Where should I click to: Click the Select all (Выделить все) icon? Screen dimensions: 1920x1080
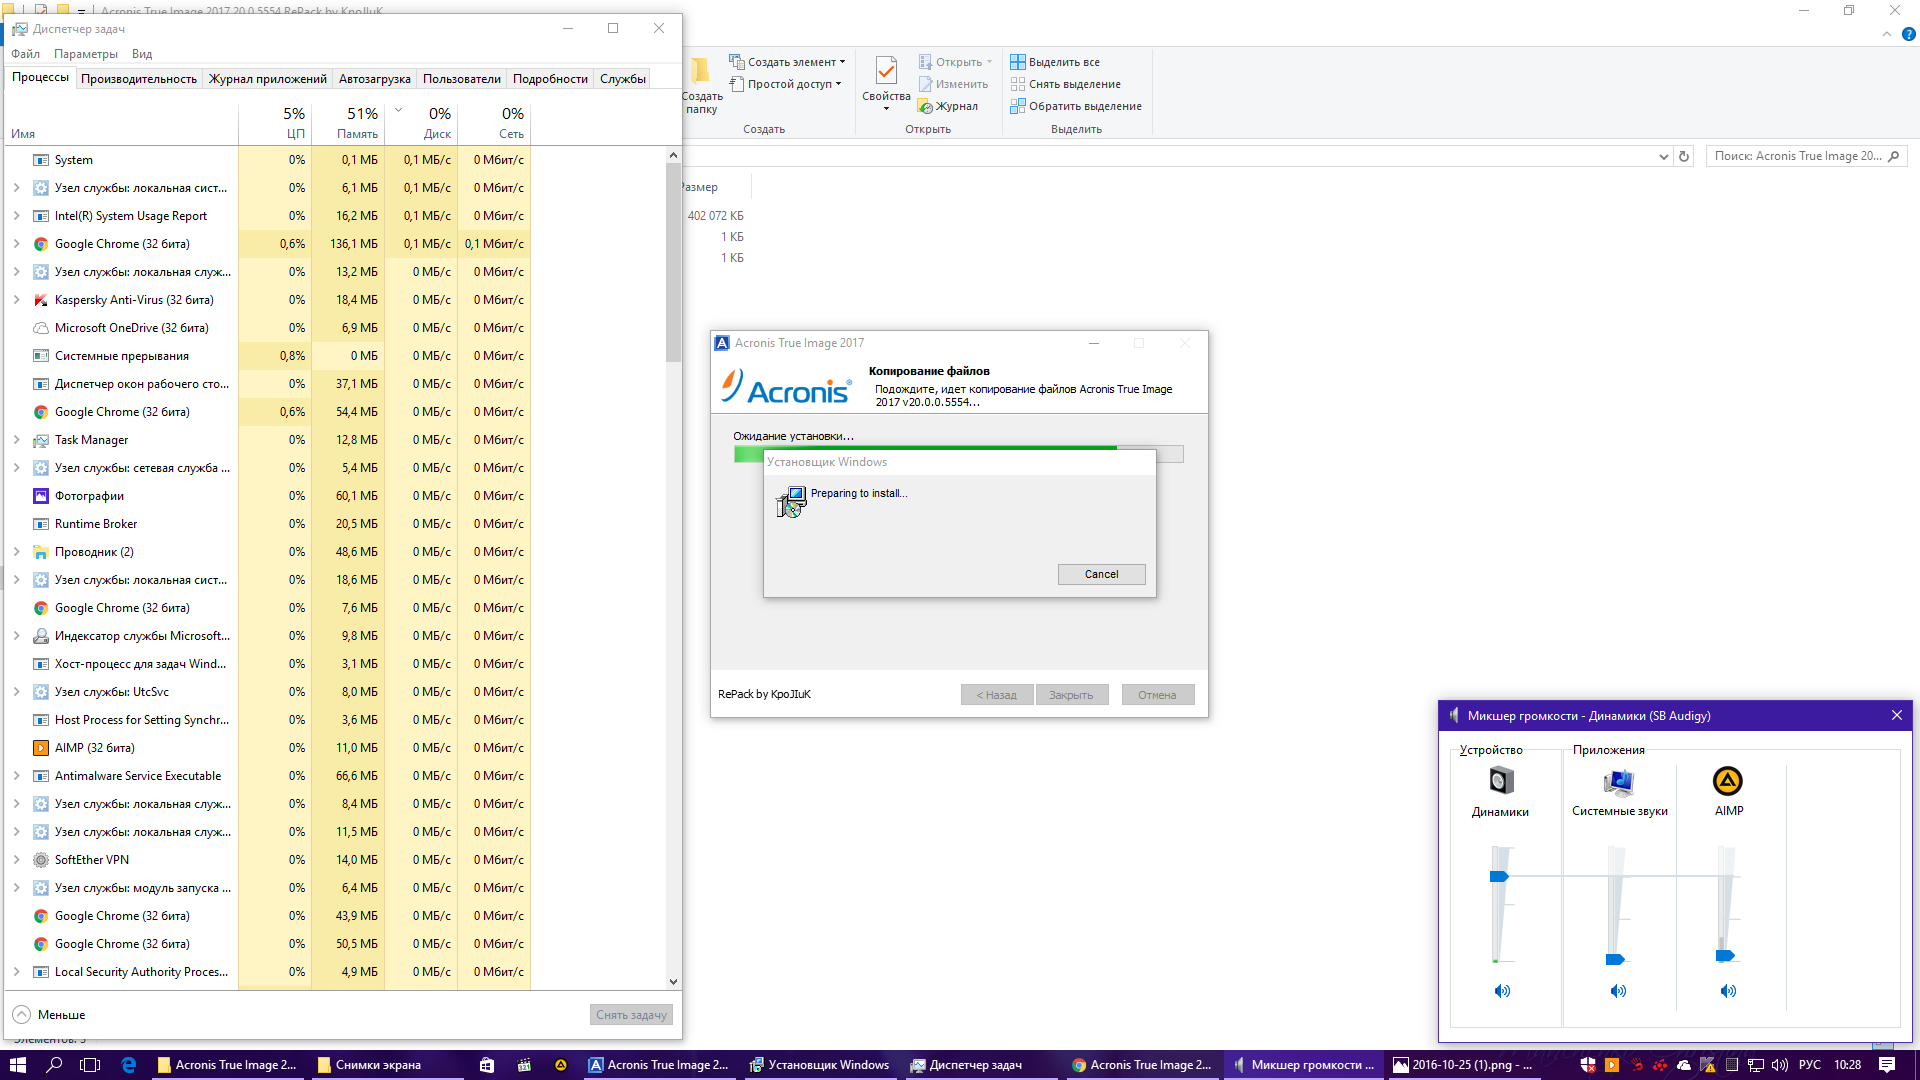[1018, 62]
